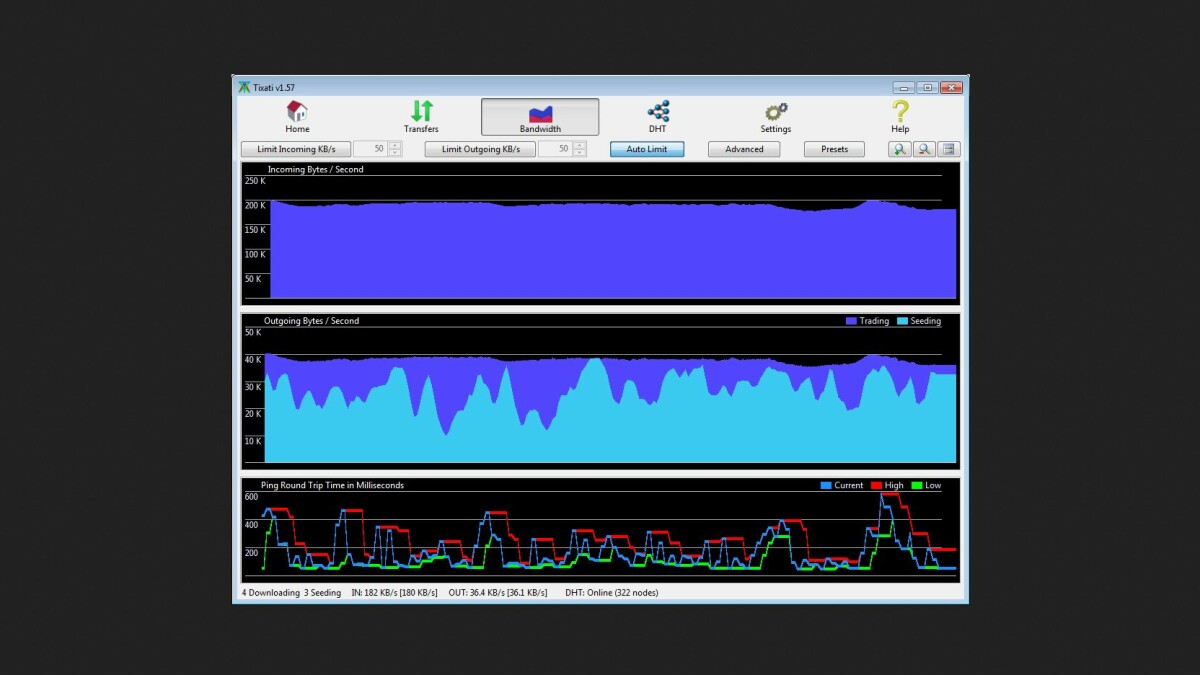This screenshot has height=675, width=1200.
Task: Toggle the Auto Limit button
Action: pos(647,149)
